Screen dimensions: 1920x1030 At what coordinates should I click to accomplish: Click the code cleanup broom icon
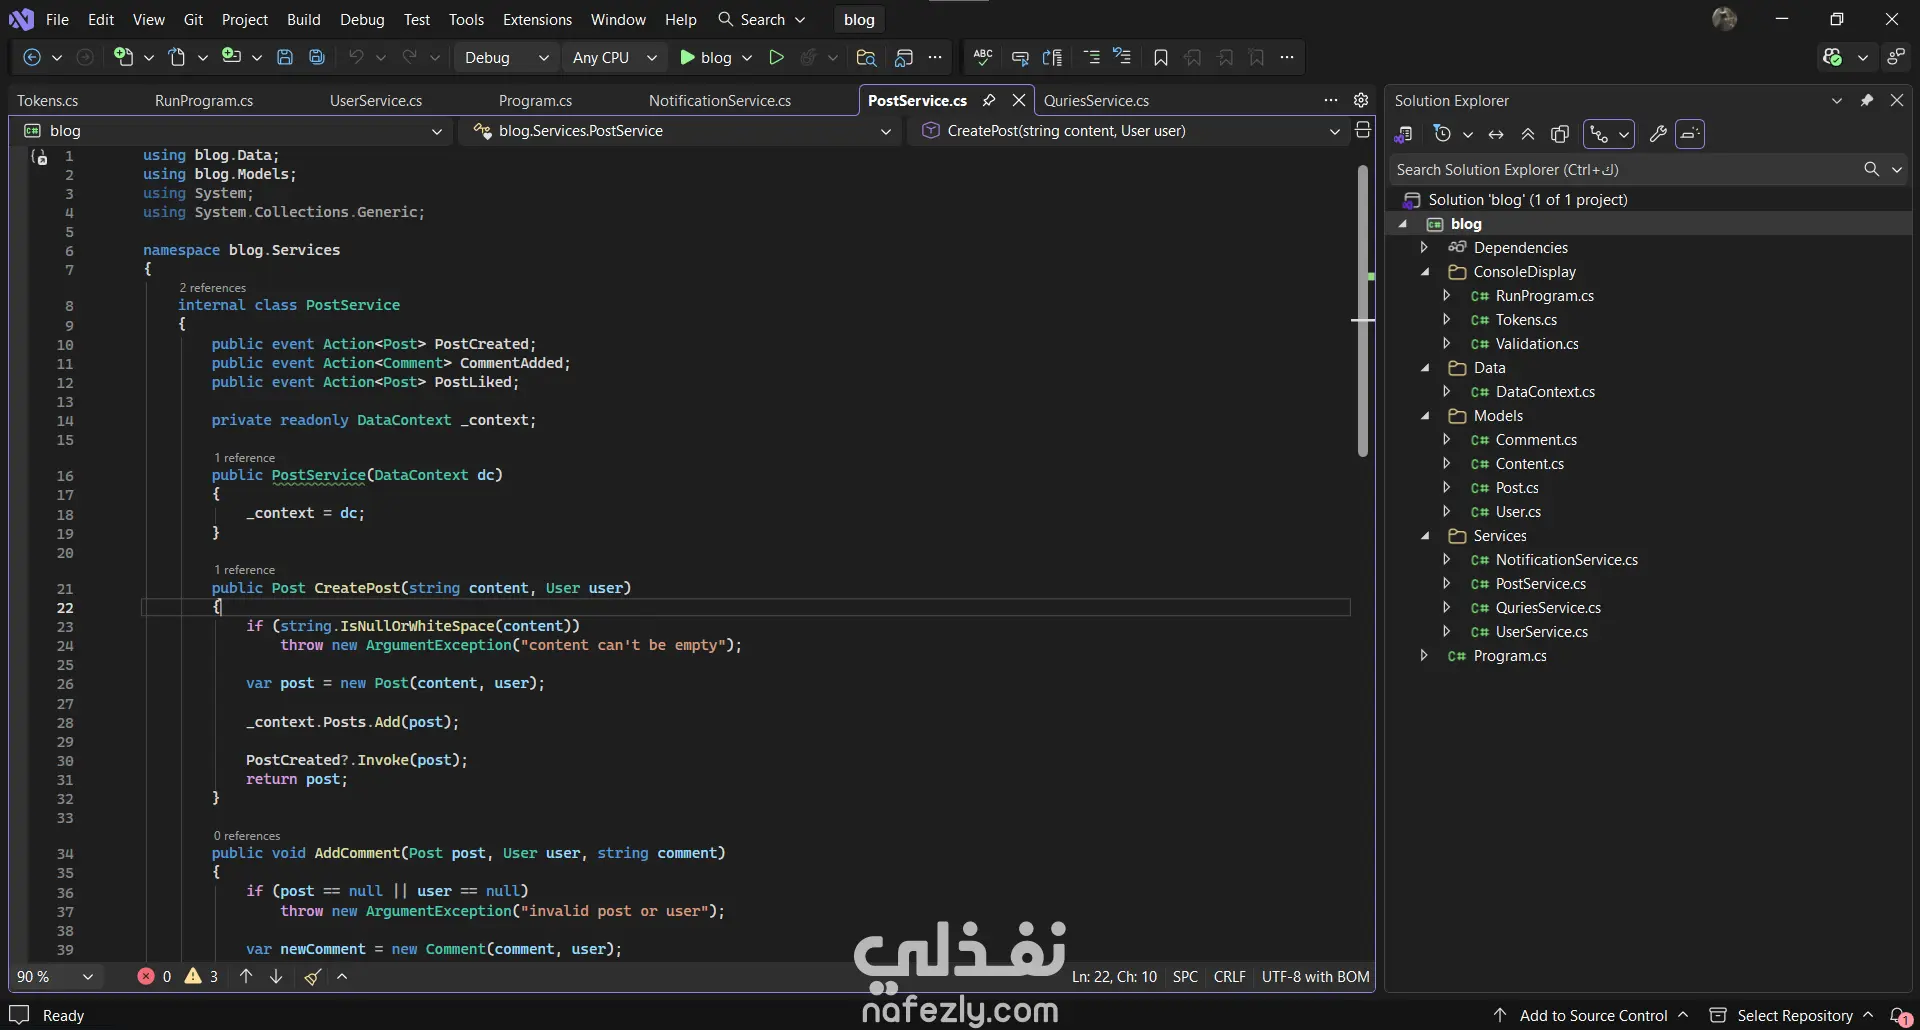(x=313, y=976)
